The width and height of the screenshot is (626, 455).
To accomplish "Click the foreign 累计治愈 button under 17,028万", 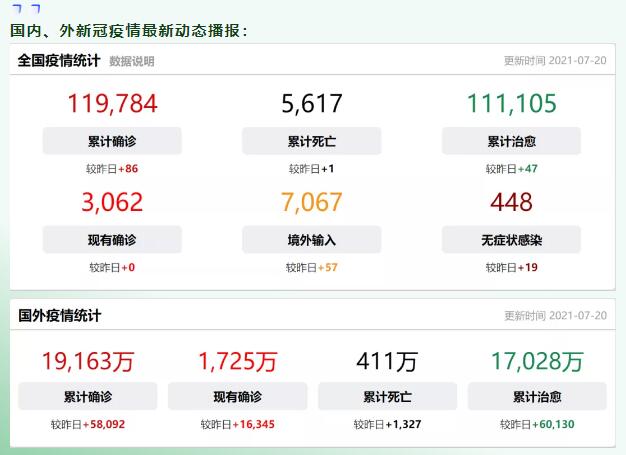I will tap(537, 397).
